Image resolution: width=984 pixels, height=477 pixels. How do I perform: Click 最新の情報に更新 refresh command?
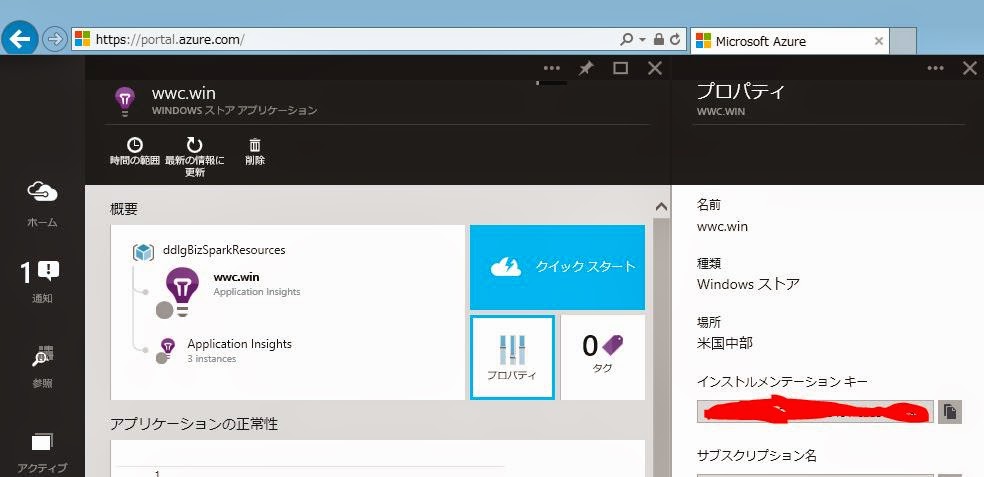click(x=195, y=157)
